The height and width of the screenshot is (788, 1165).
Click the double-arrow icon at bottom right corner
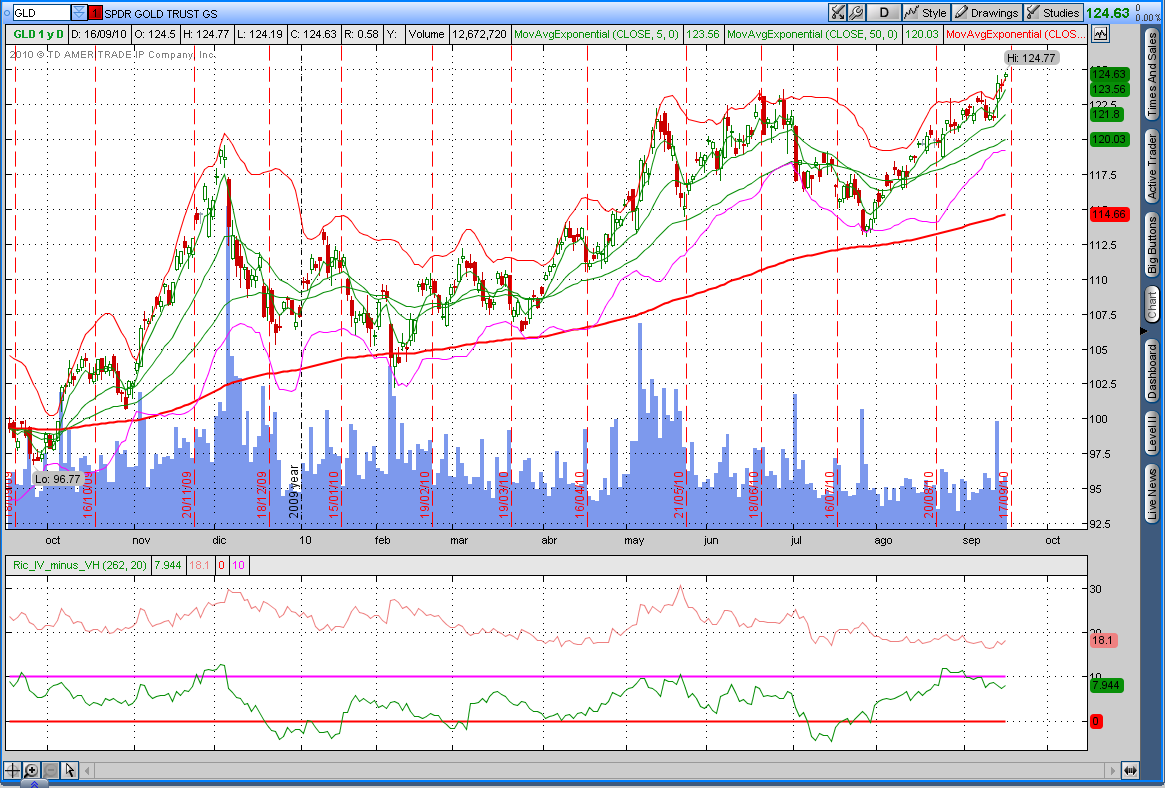[1130, 771]
